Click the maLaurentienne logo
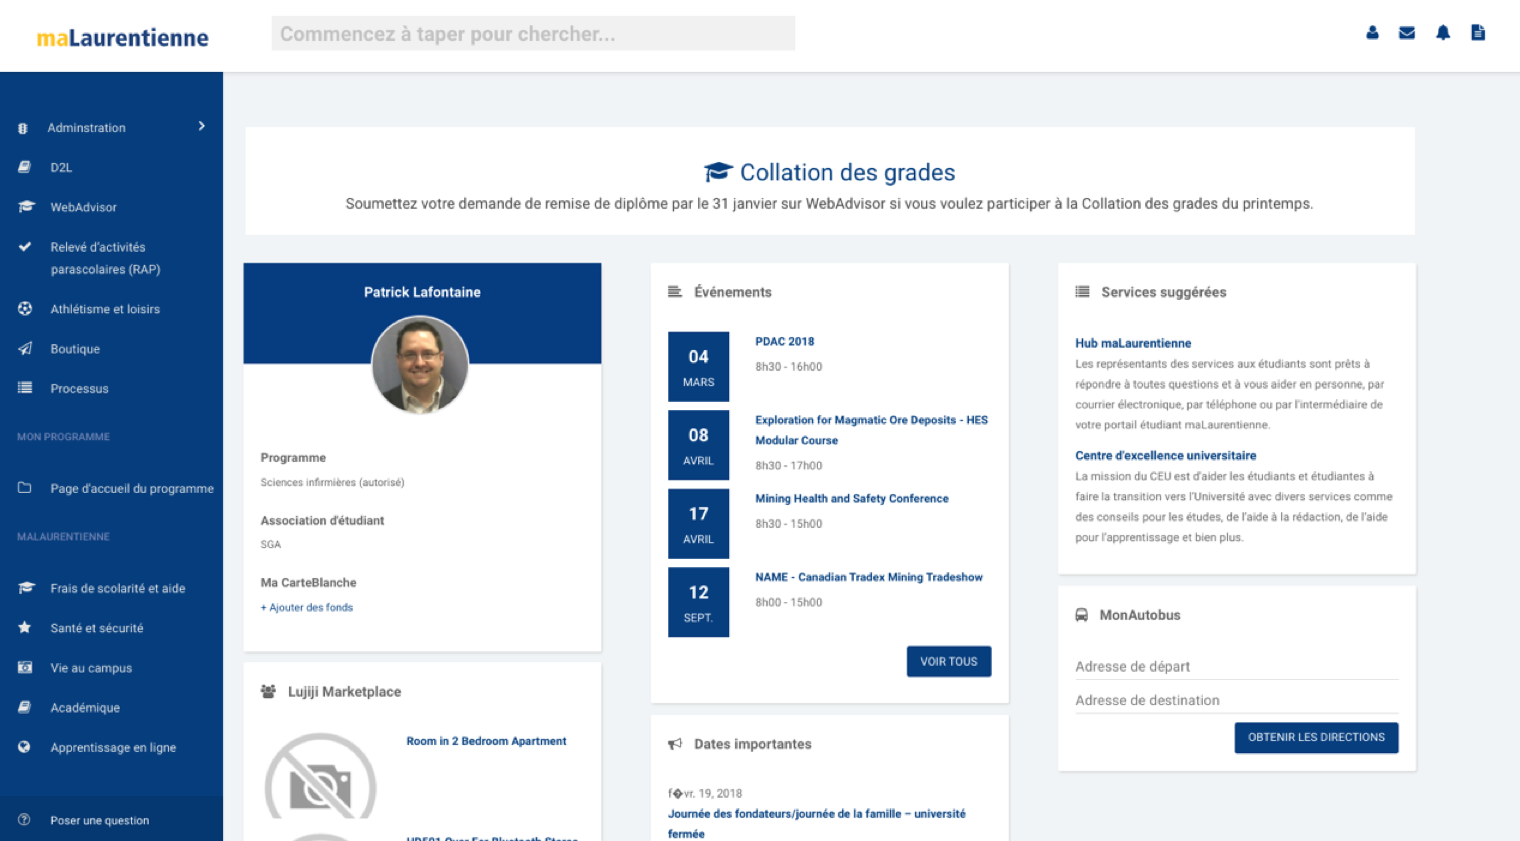The width and height of the screenshot is (1520, 841). (122, 38)
